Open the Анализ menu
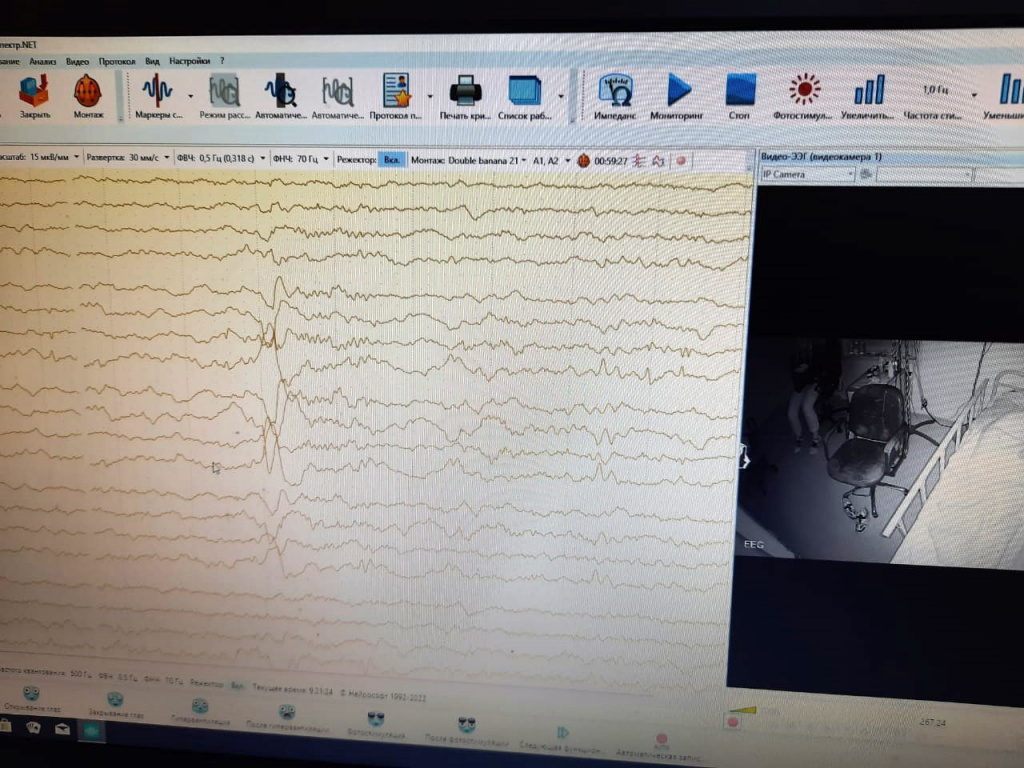This screenshot has height=768, width=1024. click(x=42, y=61)
